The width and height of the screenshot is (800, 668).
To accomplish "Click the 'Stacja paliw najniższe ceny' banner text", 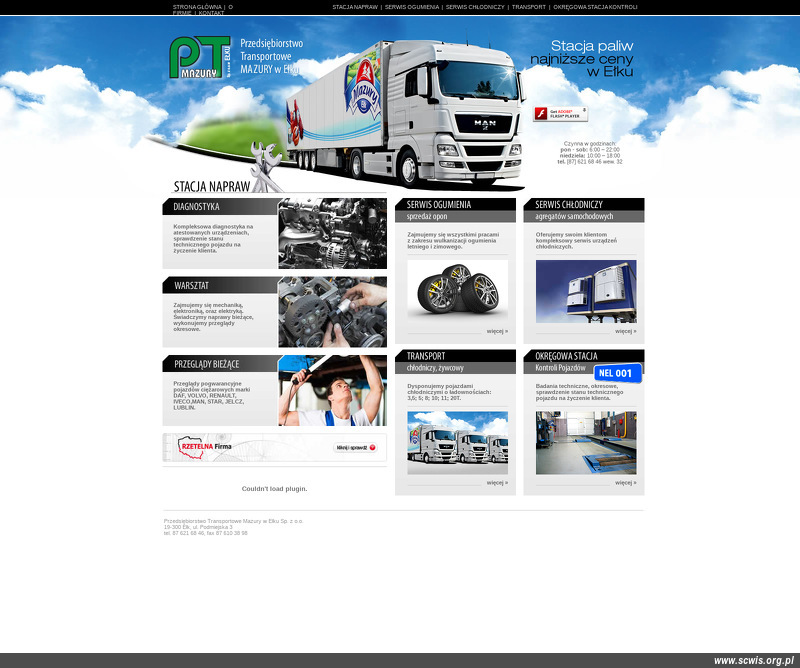I will point(582,59).
